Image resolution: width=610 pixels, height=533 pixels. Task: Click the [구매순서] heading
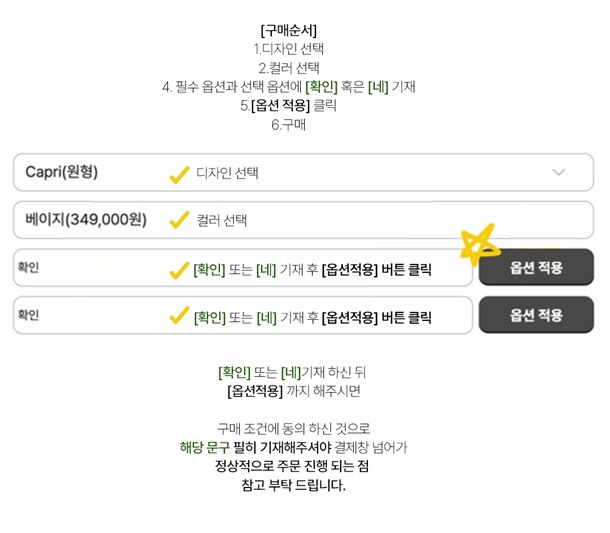pos(288,30)
